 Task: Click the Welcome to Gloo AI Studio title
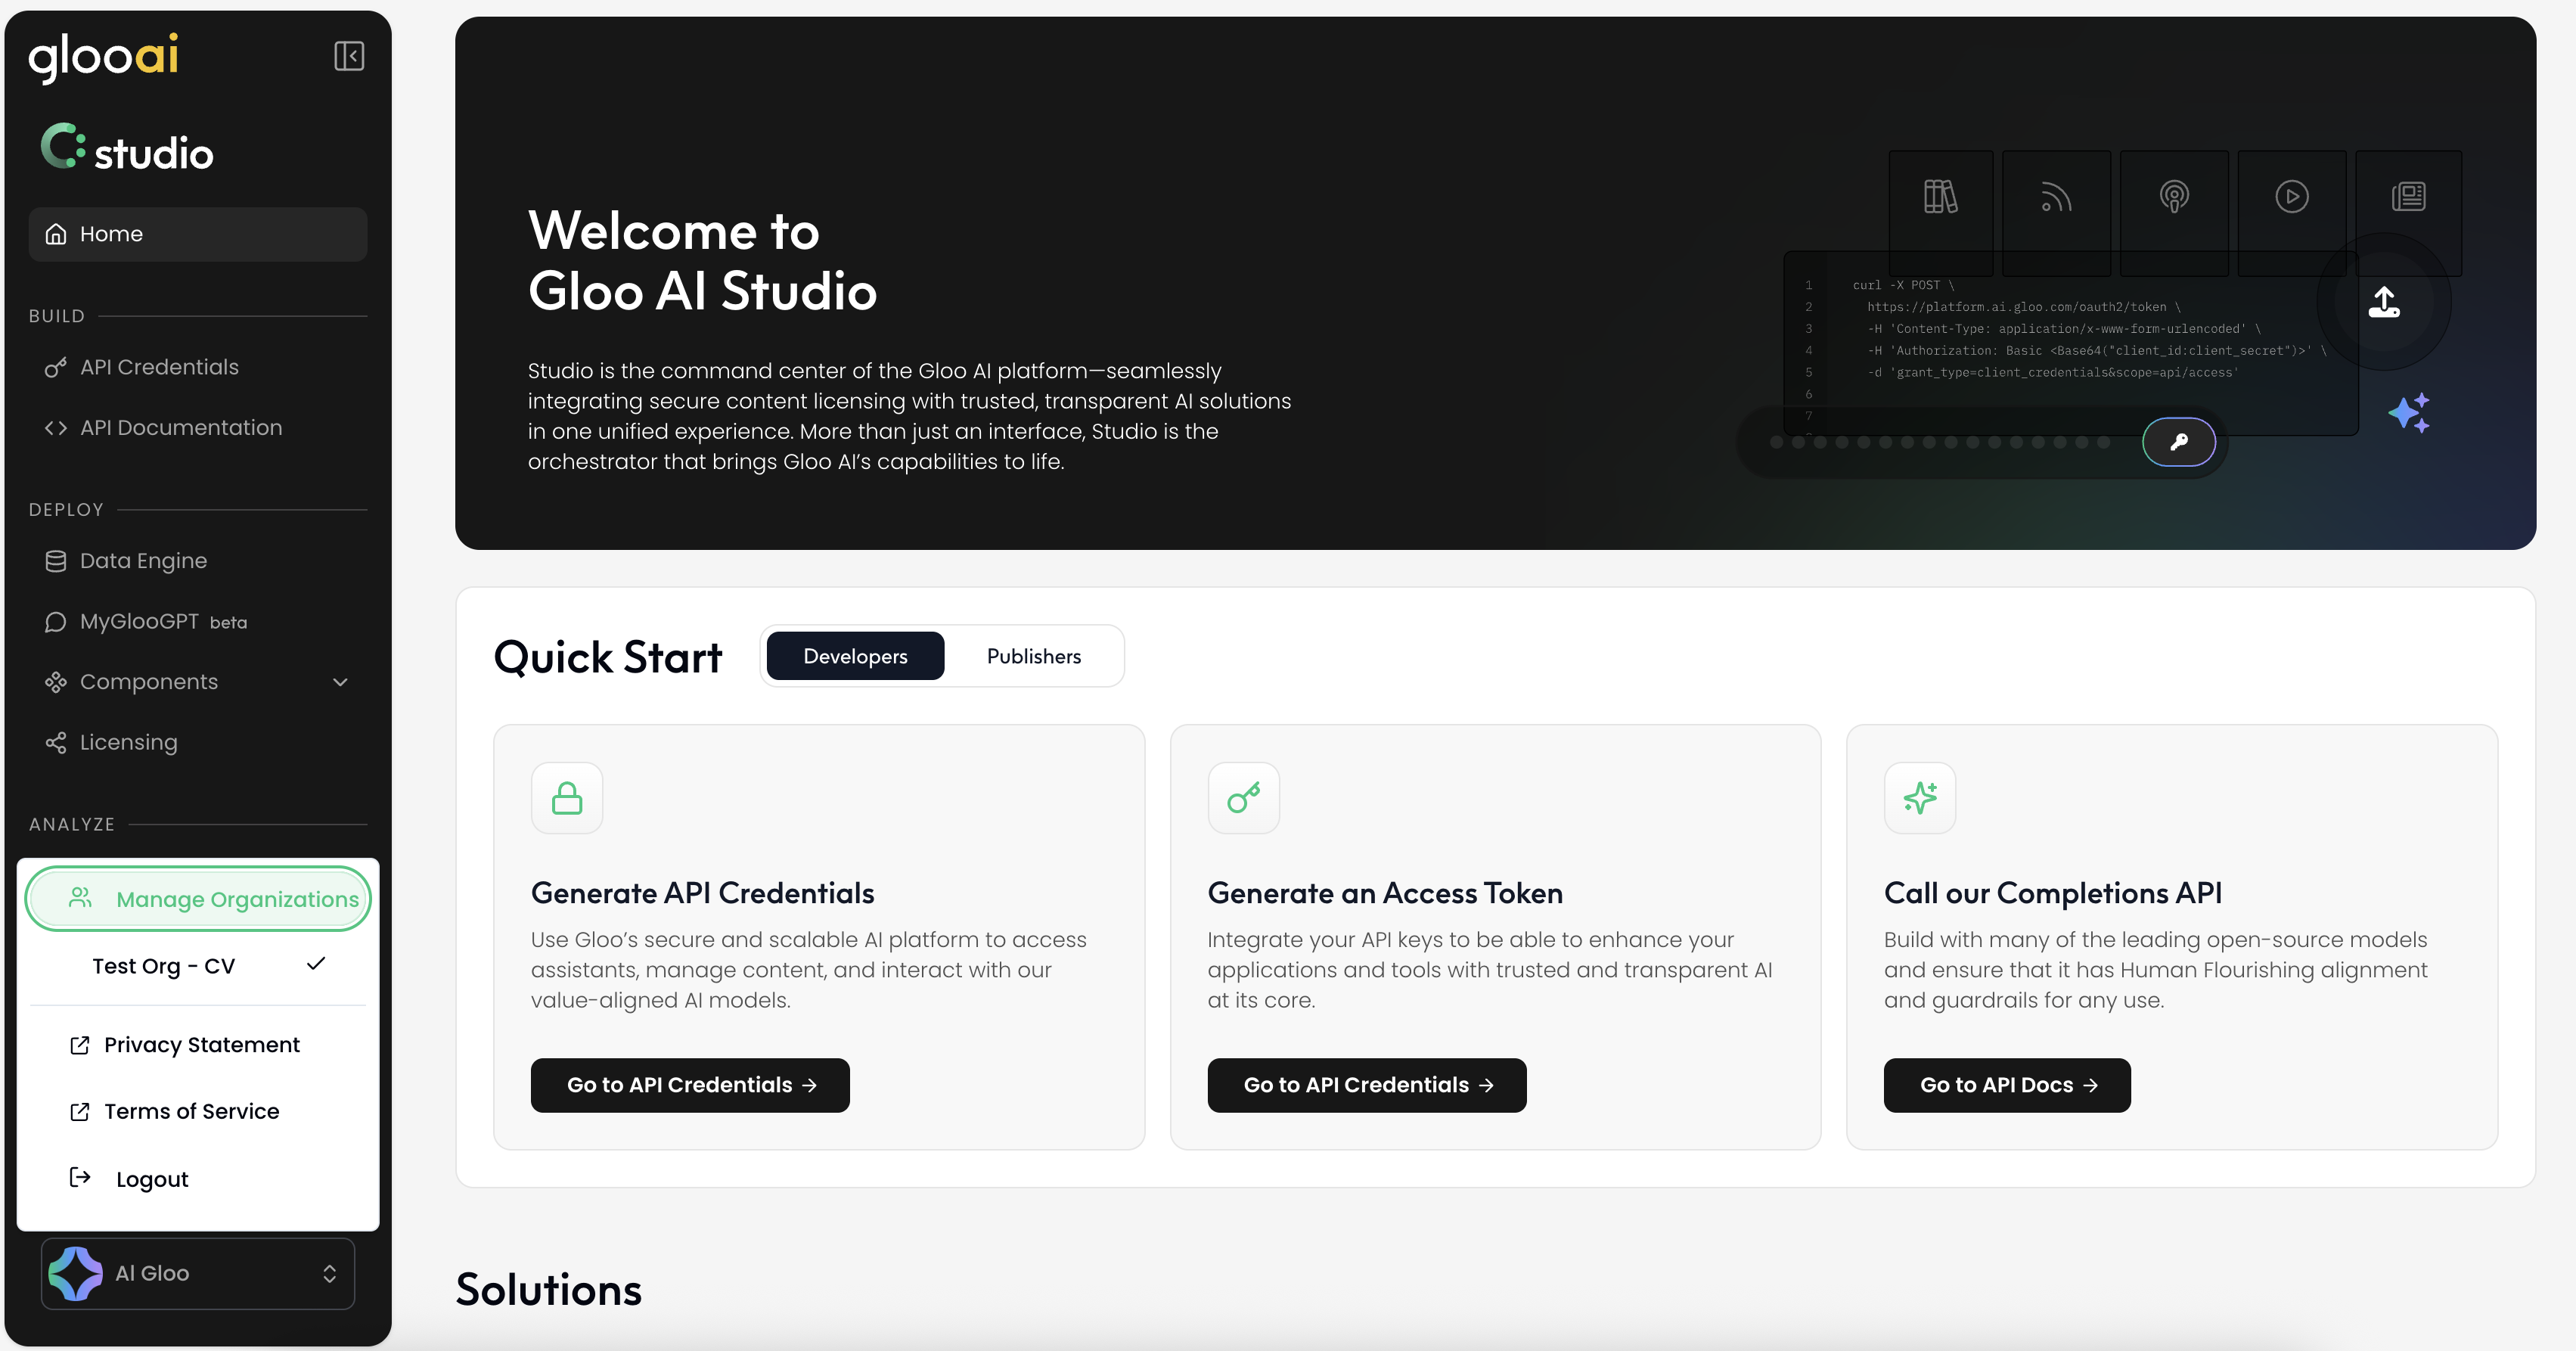tap(702, 261)
